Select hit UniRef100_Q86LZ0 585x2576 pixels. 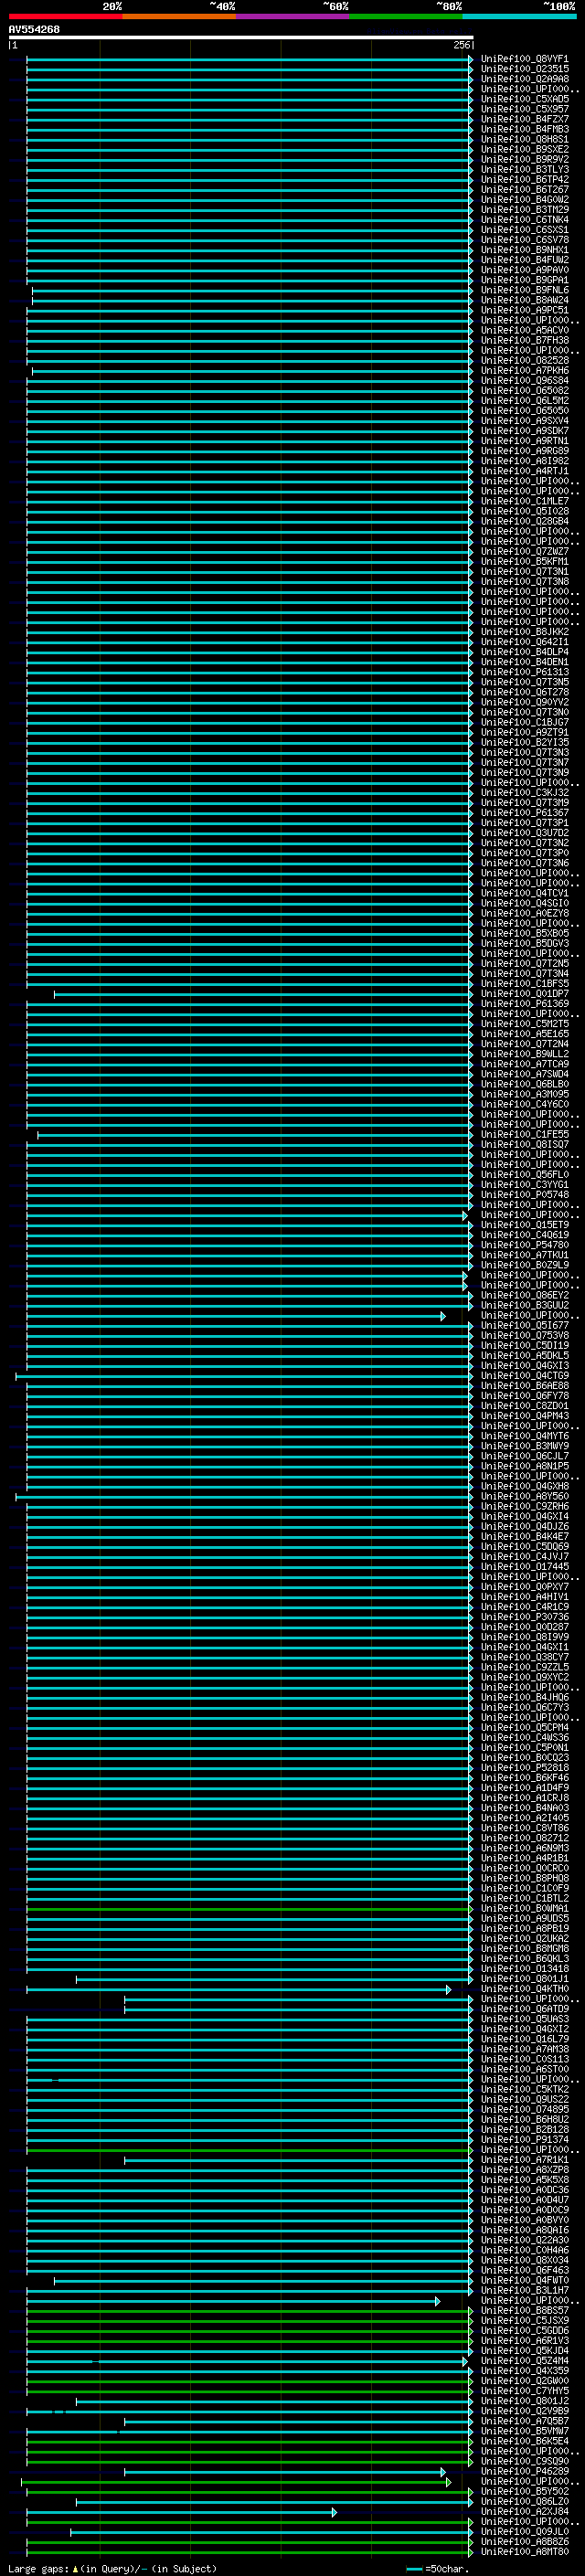pos(524,2501)
